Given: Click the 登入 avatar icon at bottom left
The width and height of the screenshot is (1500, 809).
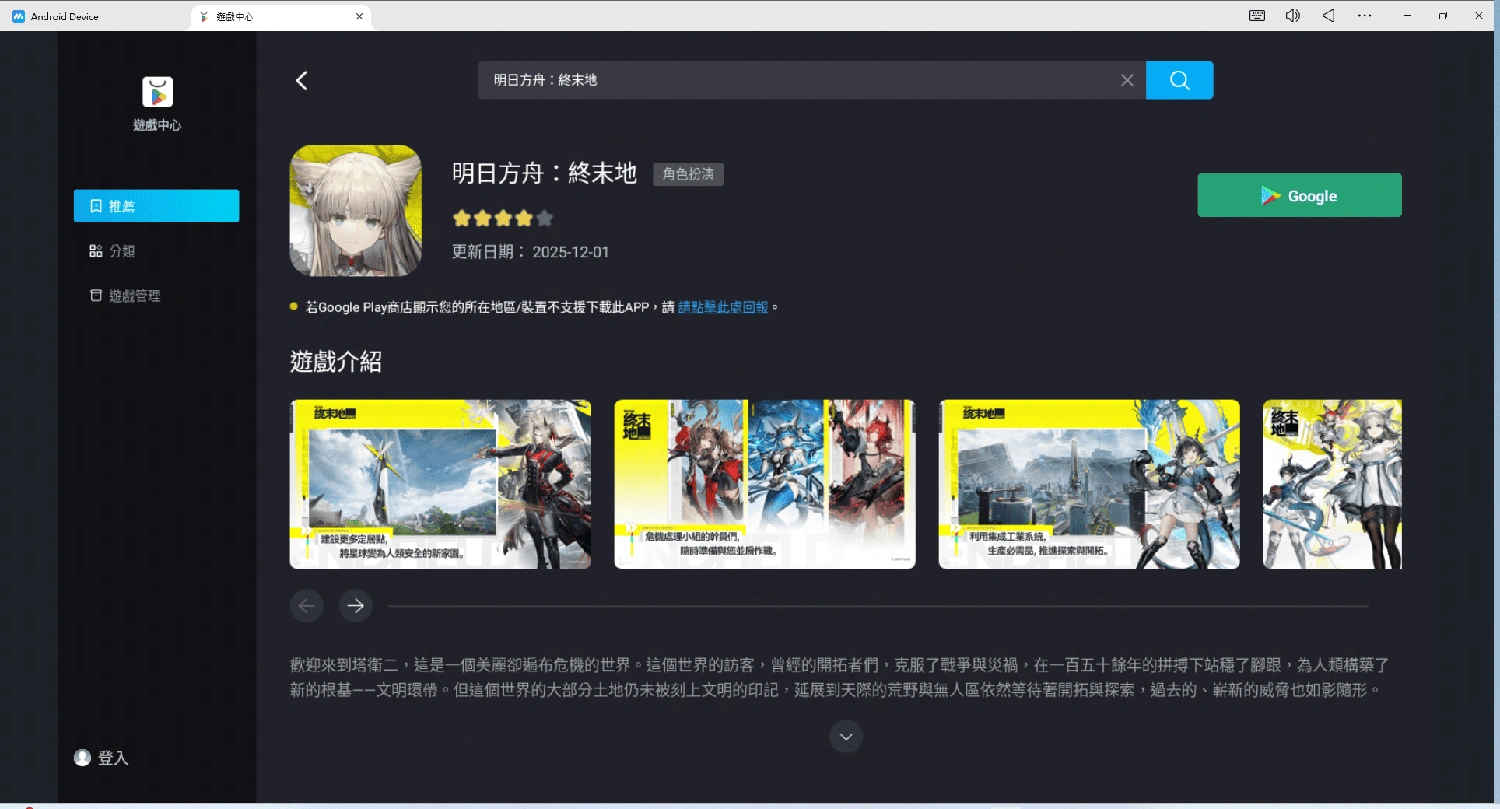Looking at the screenshot, I should click(x=82, y=758).
